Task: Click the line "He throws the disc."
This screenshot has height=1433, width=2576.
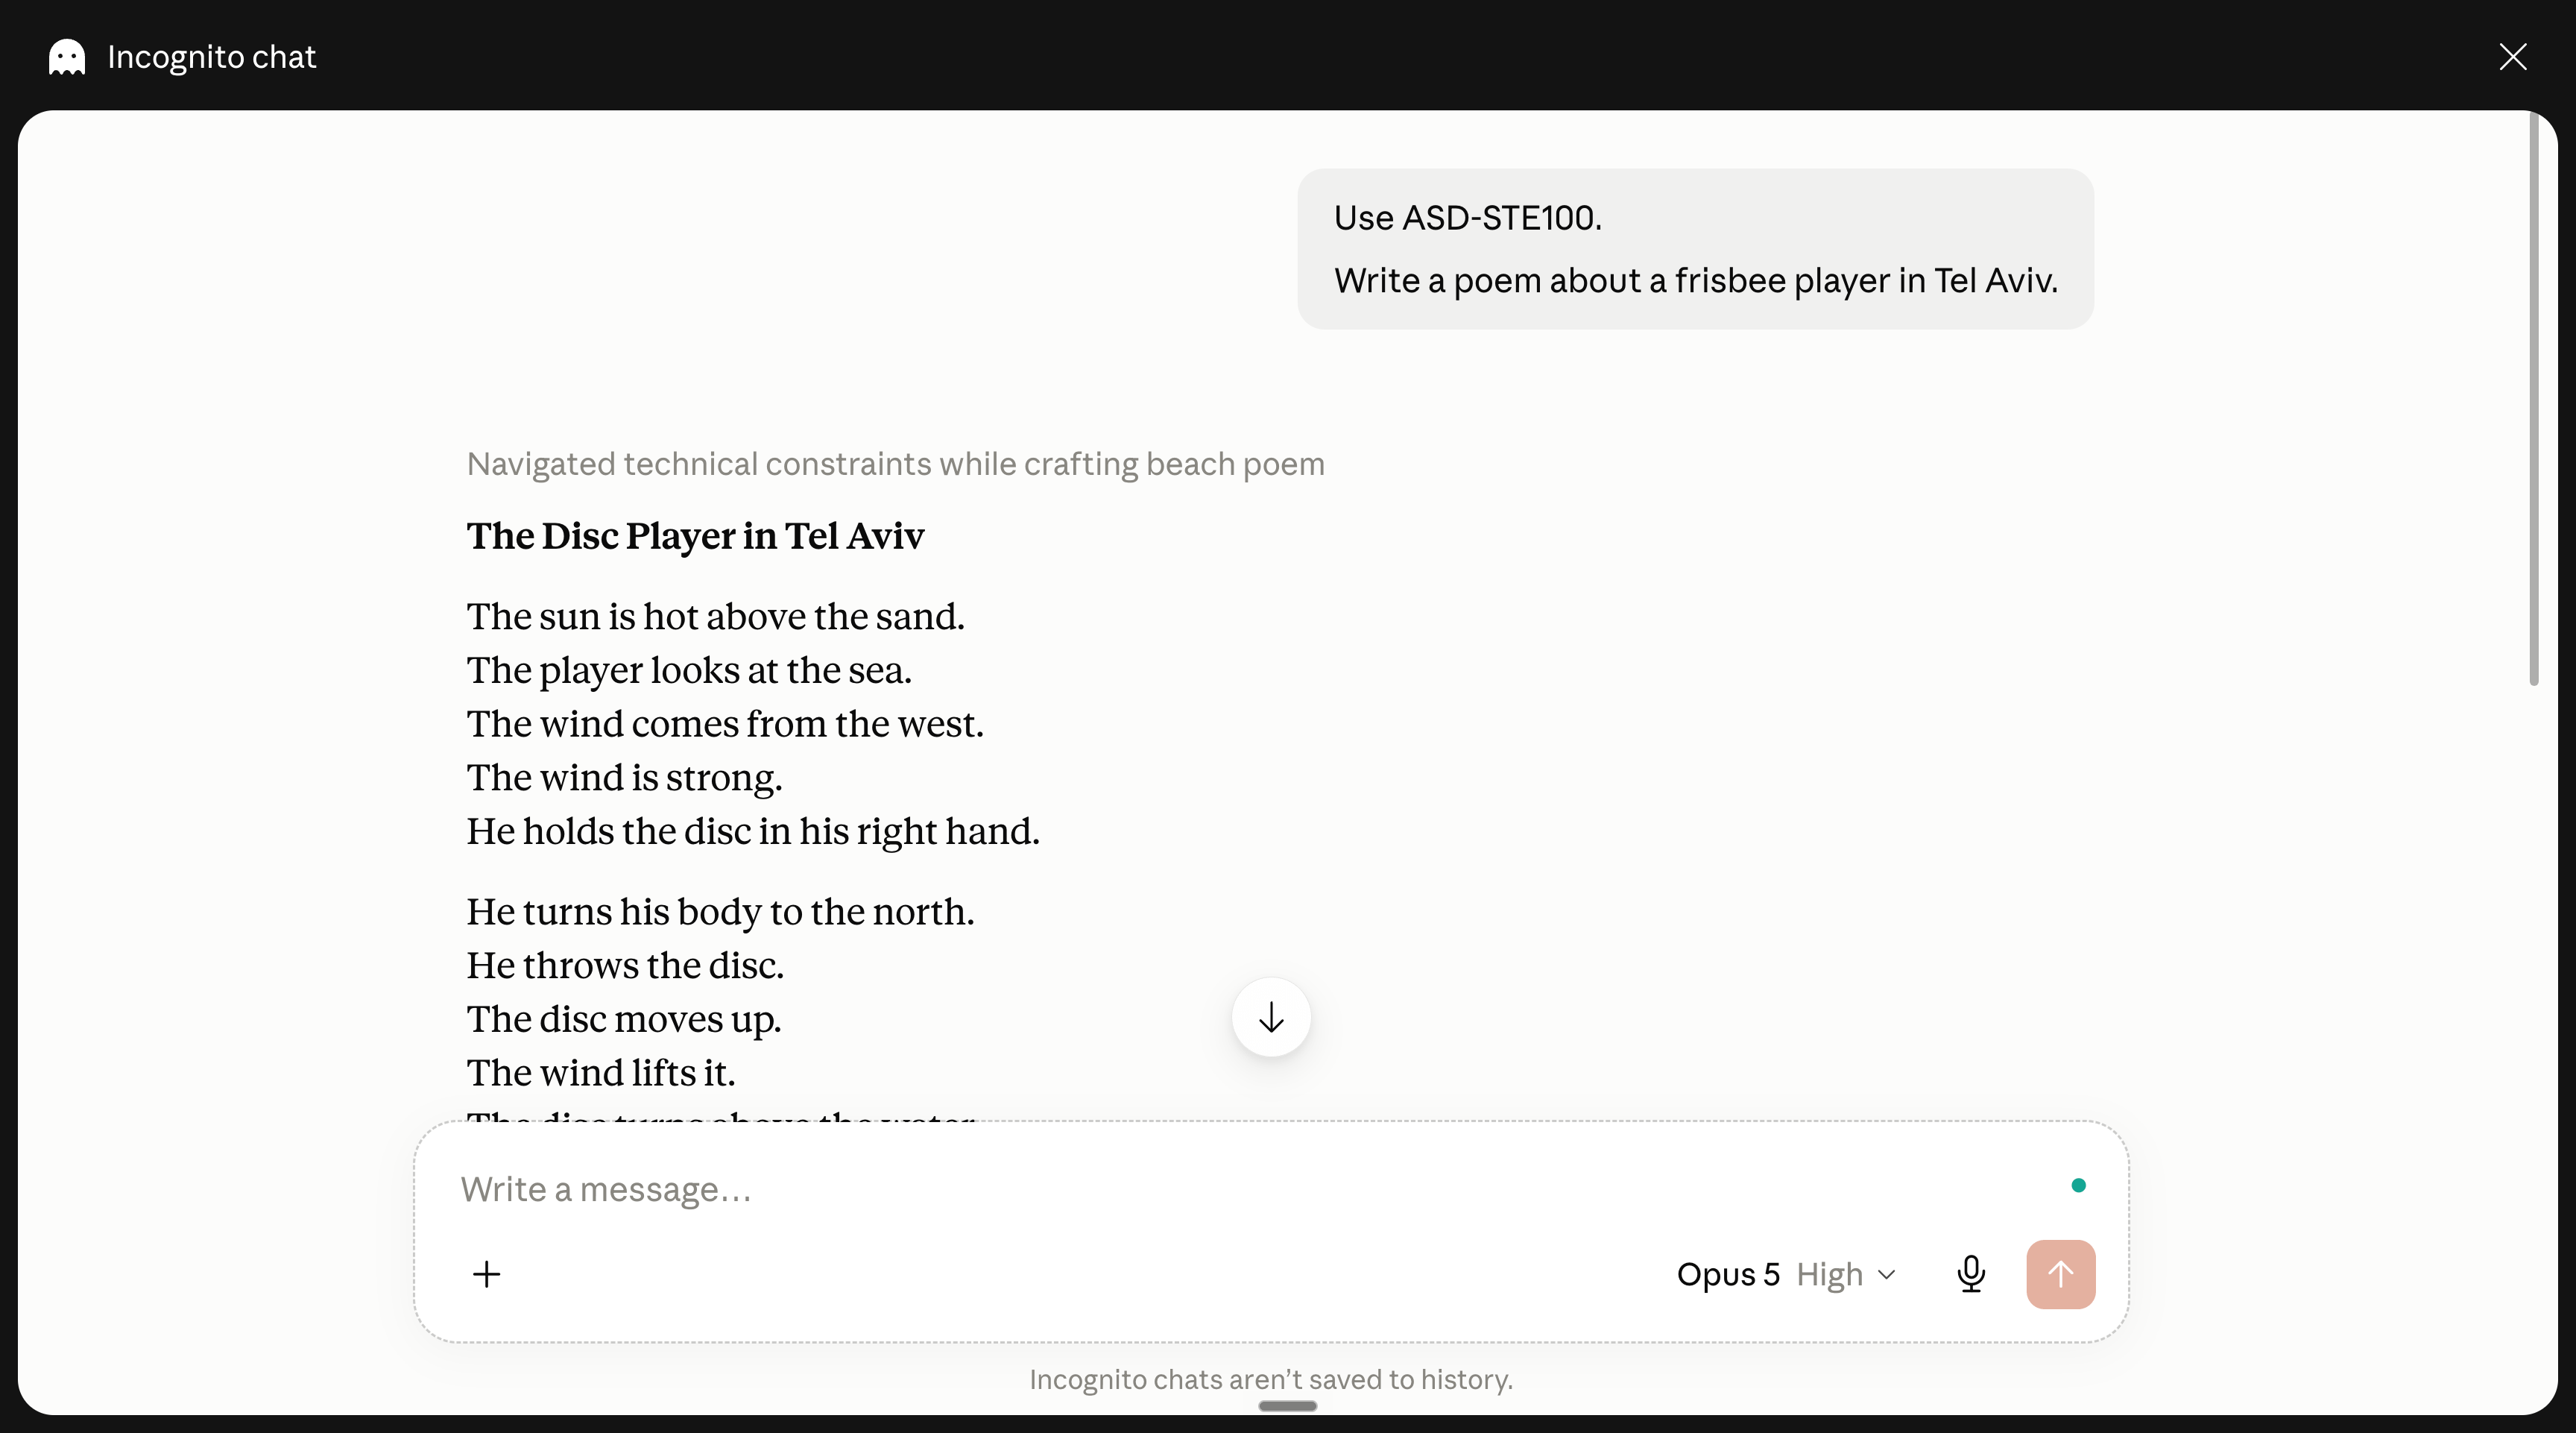Action: coord(625,966)
